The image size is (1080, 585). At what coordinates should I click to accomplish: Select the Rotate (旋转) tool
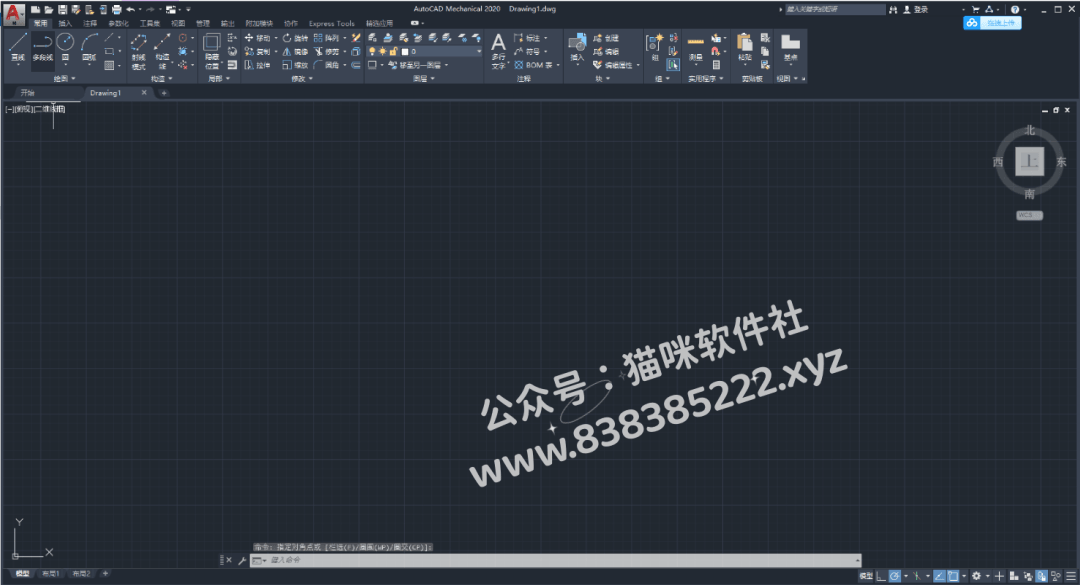tap(295, 38)
